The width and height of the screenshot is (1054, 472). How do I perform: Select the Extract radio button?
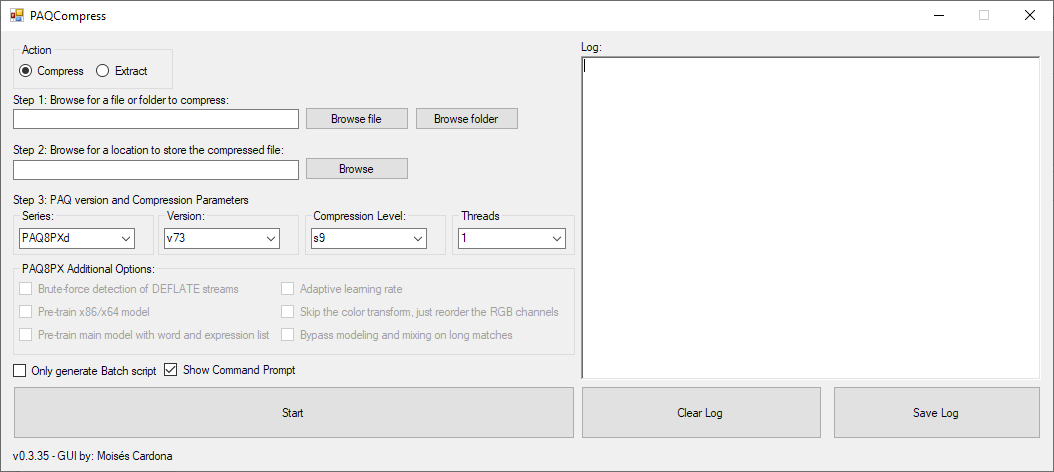click(x=102, y=71)
